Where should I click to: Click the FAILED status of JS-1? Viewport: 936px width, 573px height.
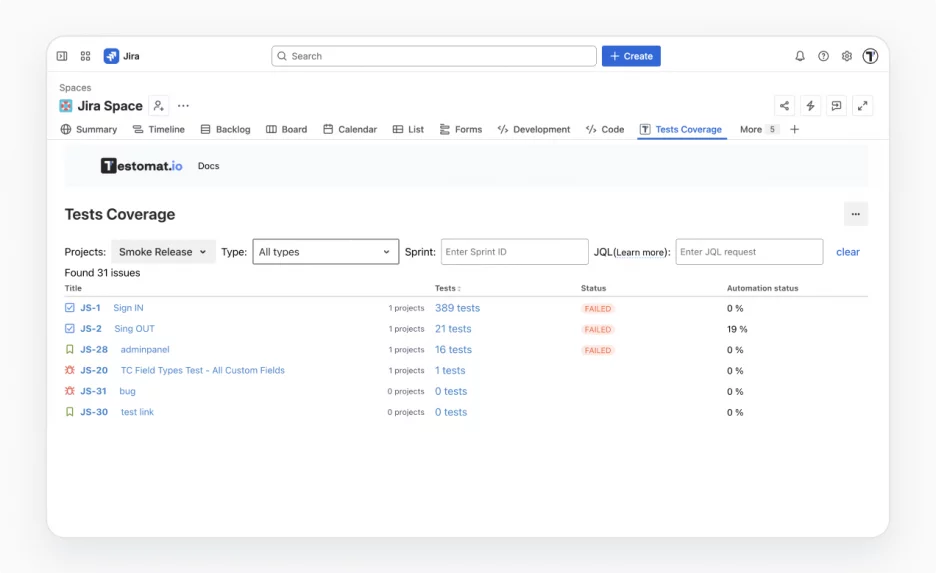598,309
